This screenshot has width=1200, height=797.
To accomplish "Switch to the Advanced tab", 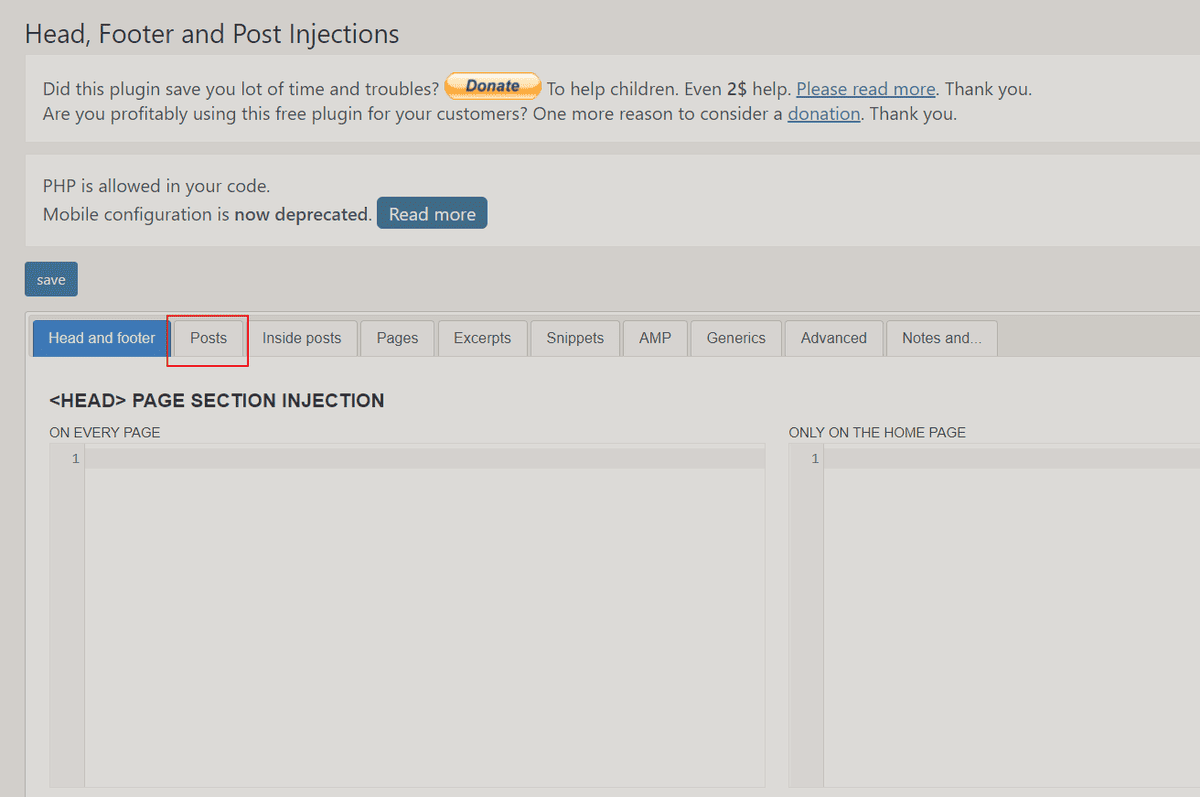I will tap(834, 338).
